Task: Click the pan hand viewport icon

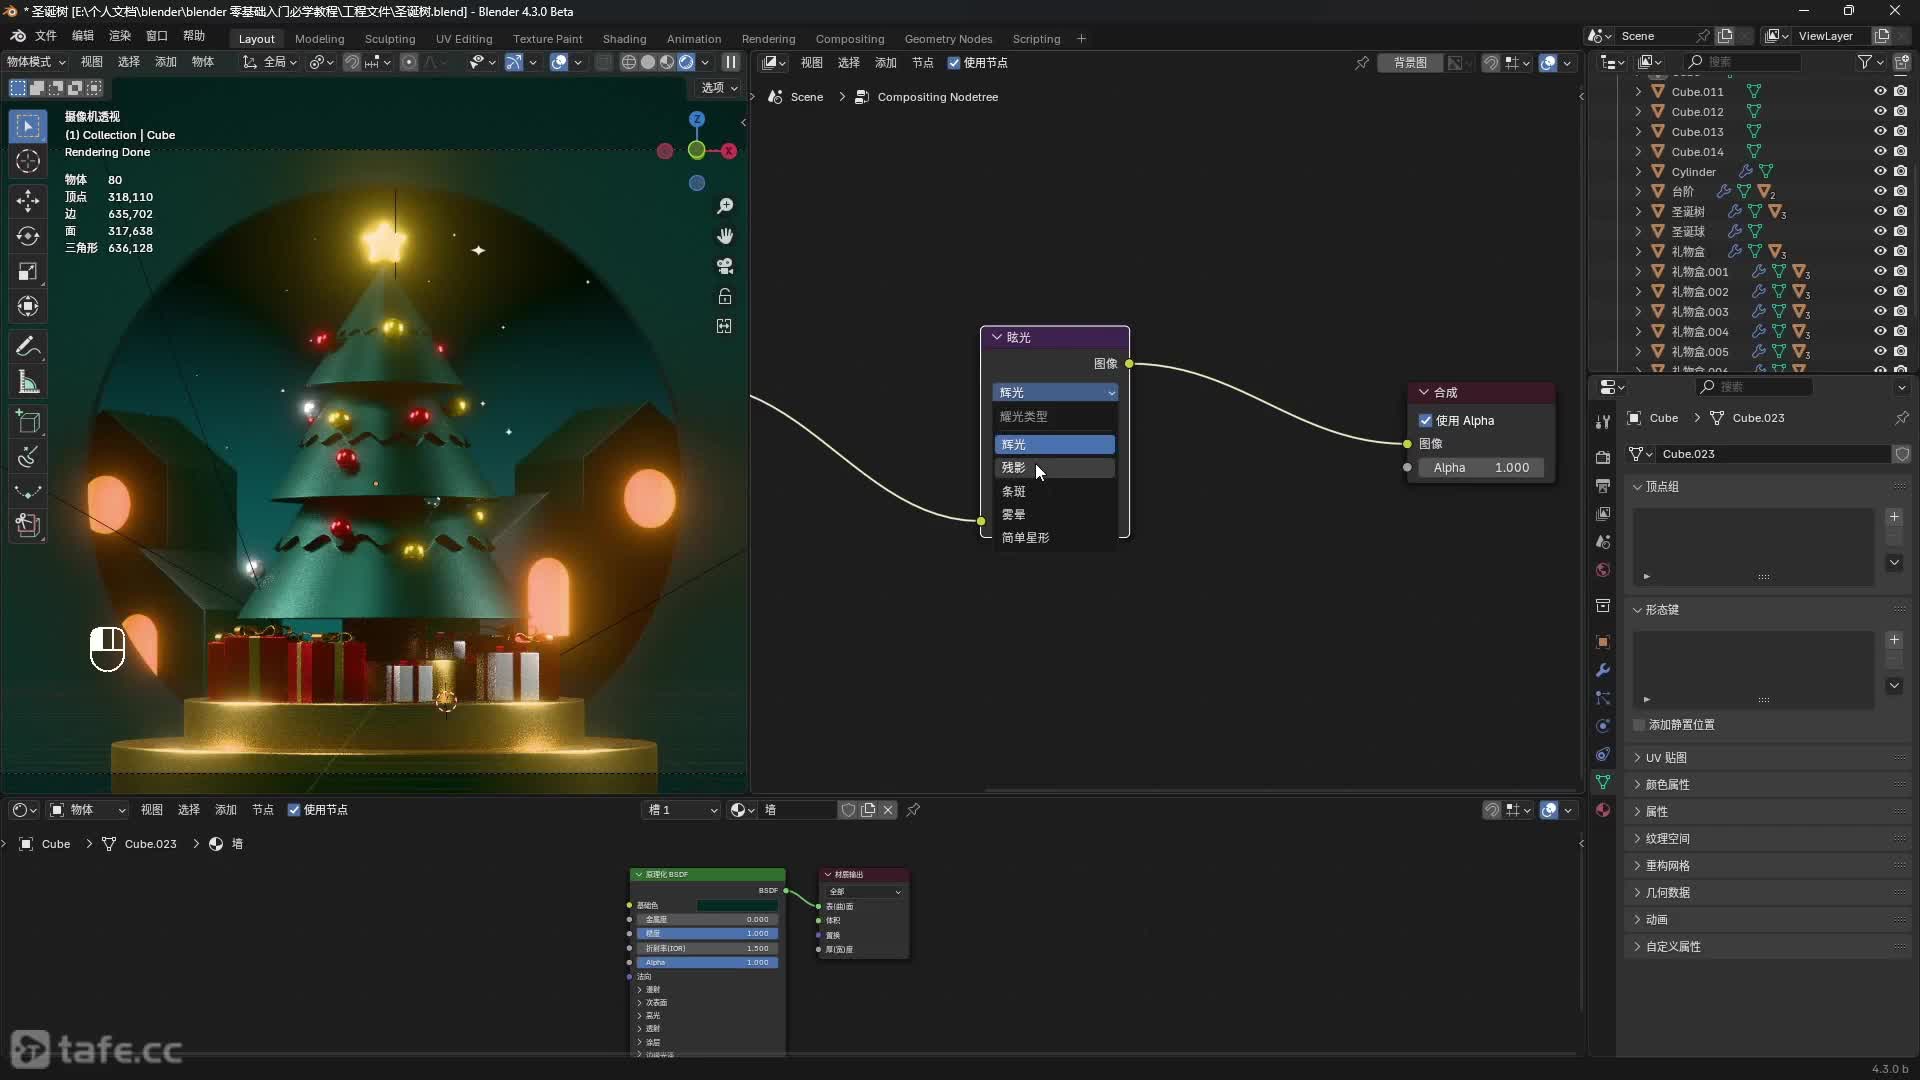Action: (x=725, y=236)
